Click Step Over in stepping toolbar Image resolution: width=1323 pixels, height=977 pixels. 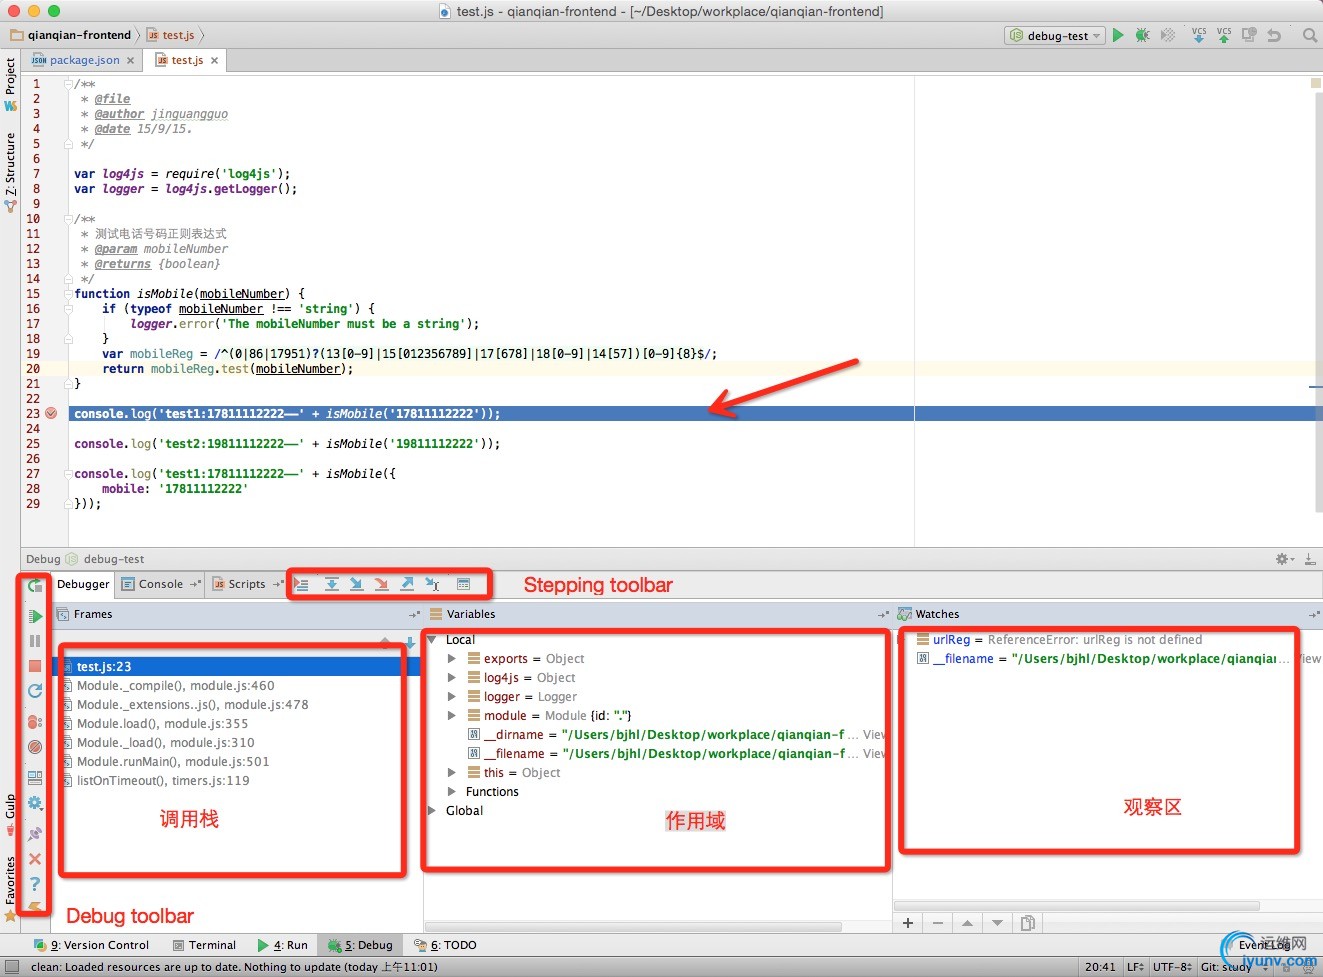pos(331,584)
